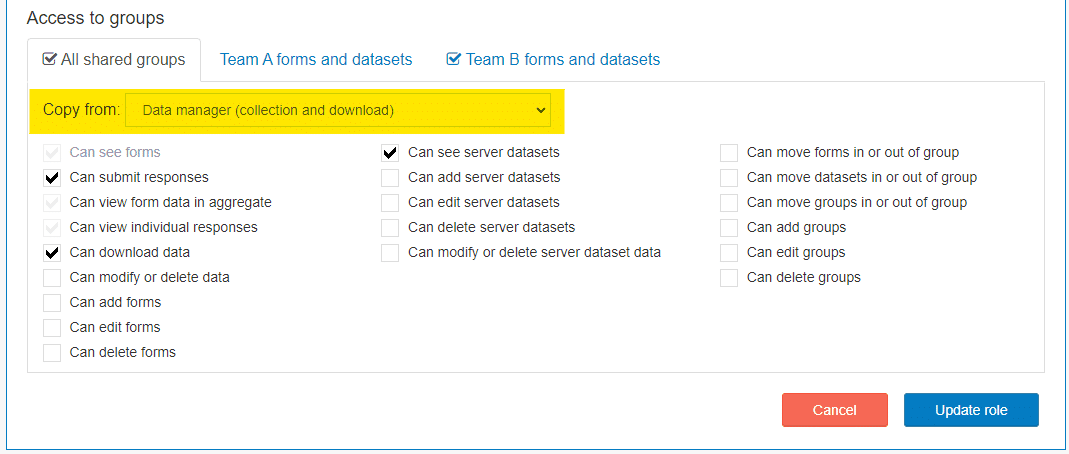
Task: Click the disabled Can view individual responses checkbox
Action: [x=52, y=228]
